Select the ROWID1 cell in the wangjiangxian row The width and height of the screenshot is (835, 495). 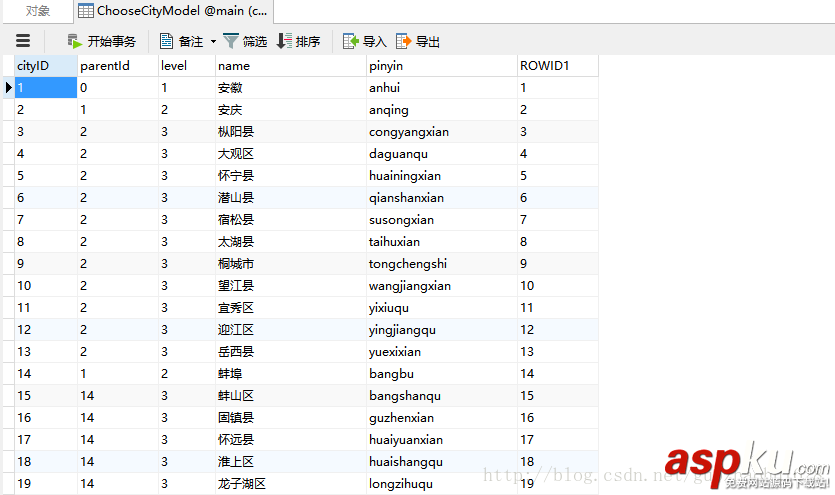click(558, 286)
